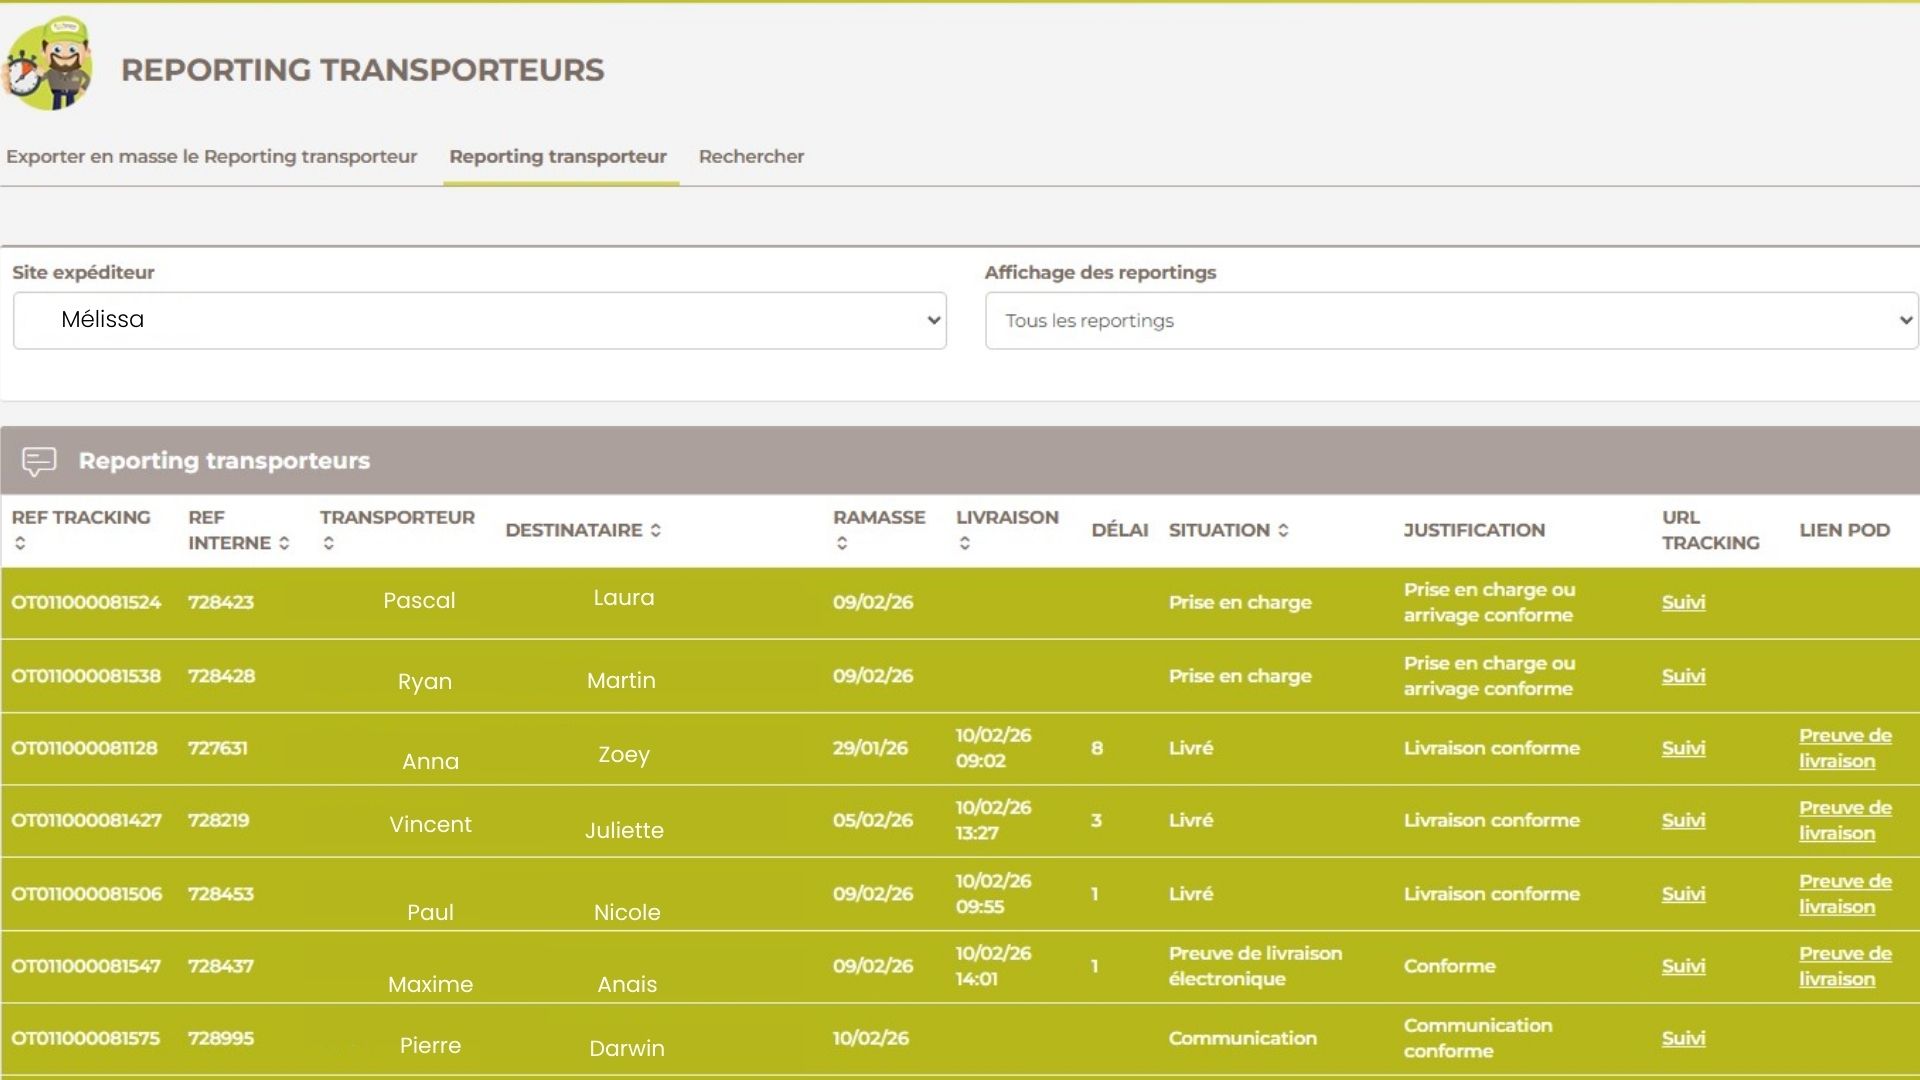
Task: Sort by DESTINATAIRE column arrows
Action: (x=656, y=530)
